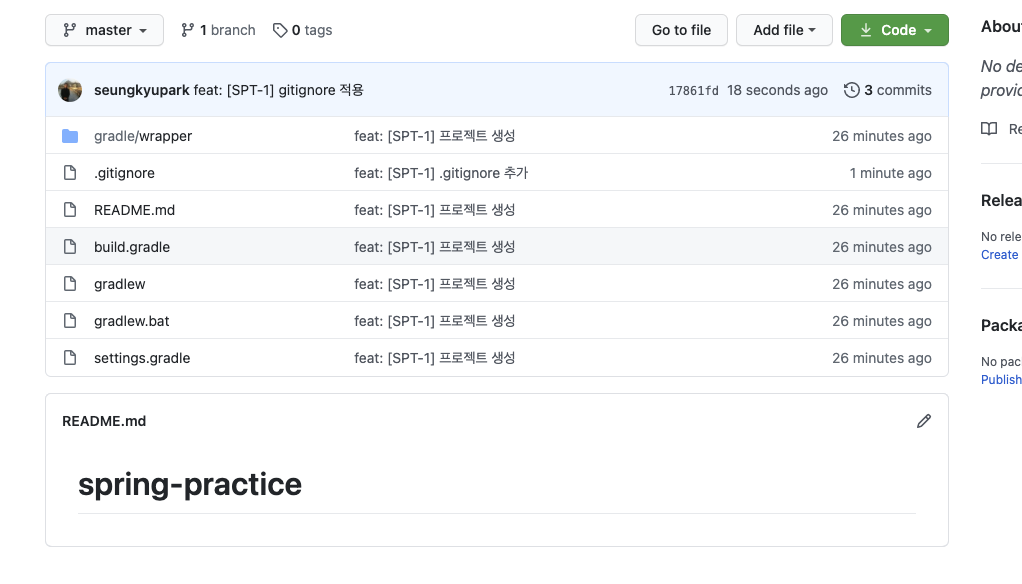Click the gradlew.bat file icon
This screenshot has height=584, width=1022.
(70, 321)
